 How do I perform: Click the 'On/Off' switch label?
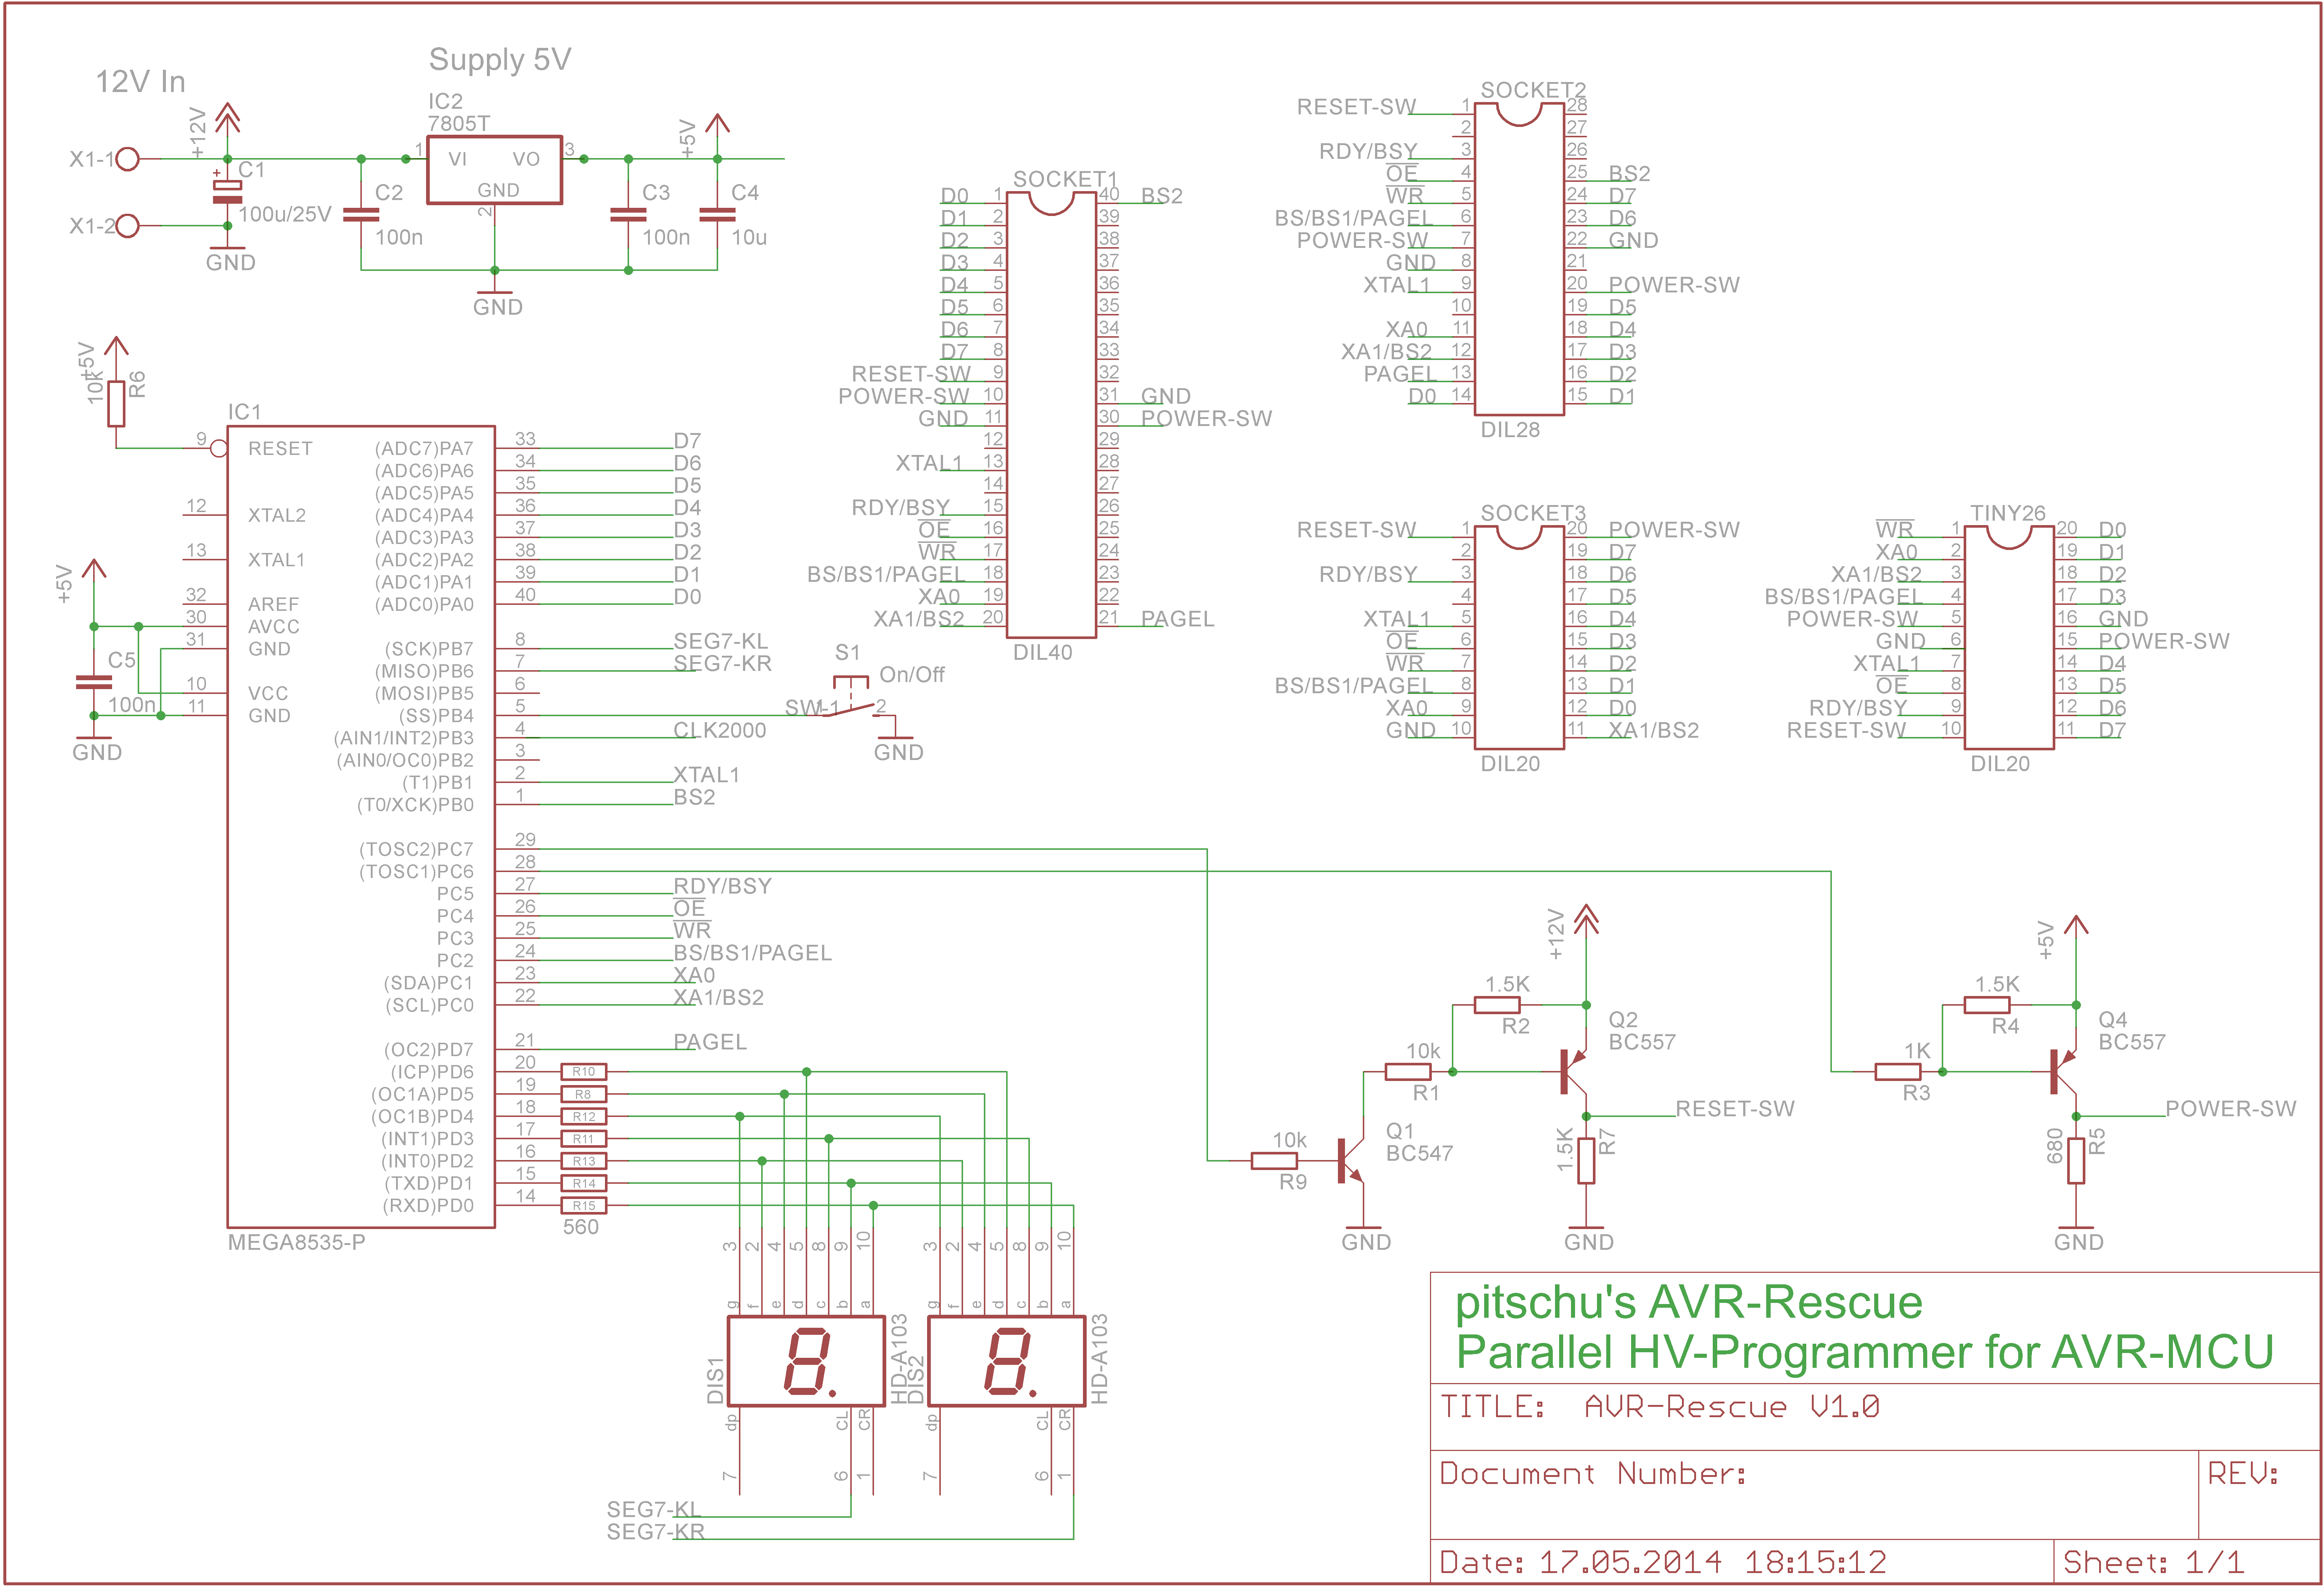912,675
